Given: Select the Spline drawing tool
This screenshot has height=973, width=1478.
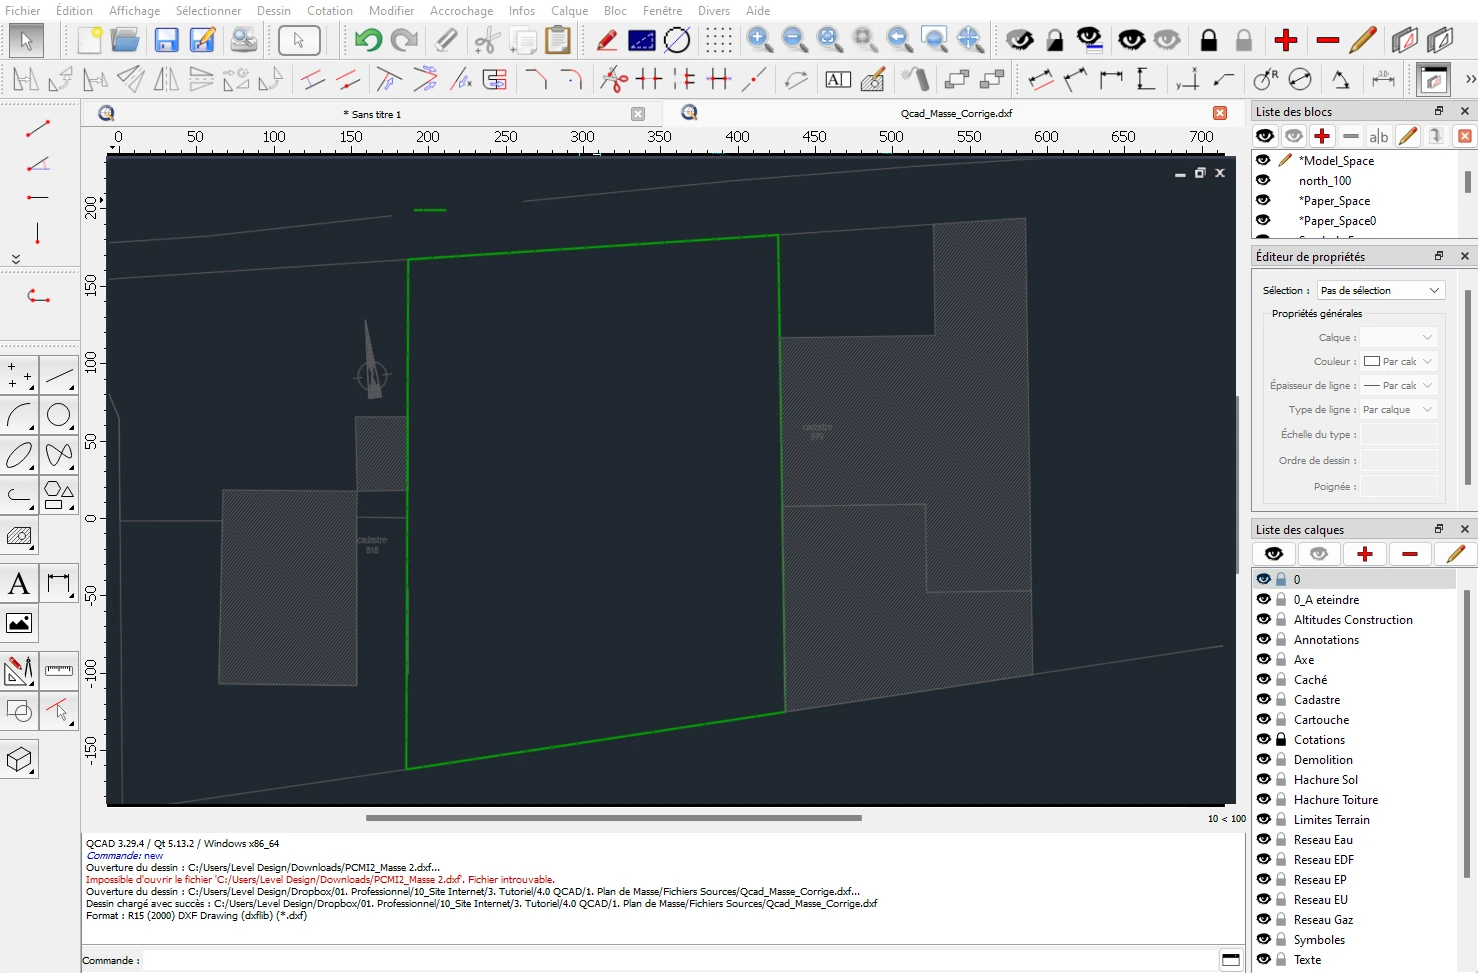Looking at the screenshot, I should (x=59, y=455).
